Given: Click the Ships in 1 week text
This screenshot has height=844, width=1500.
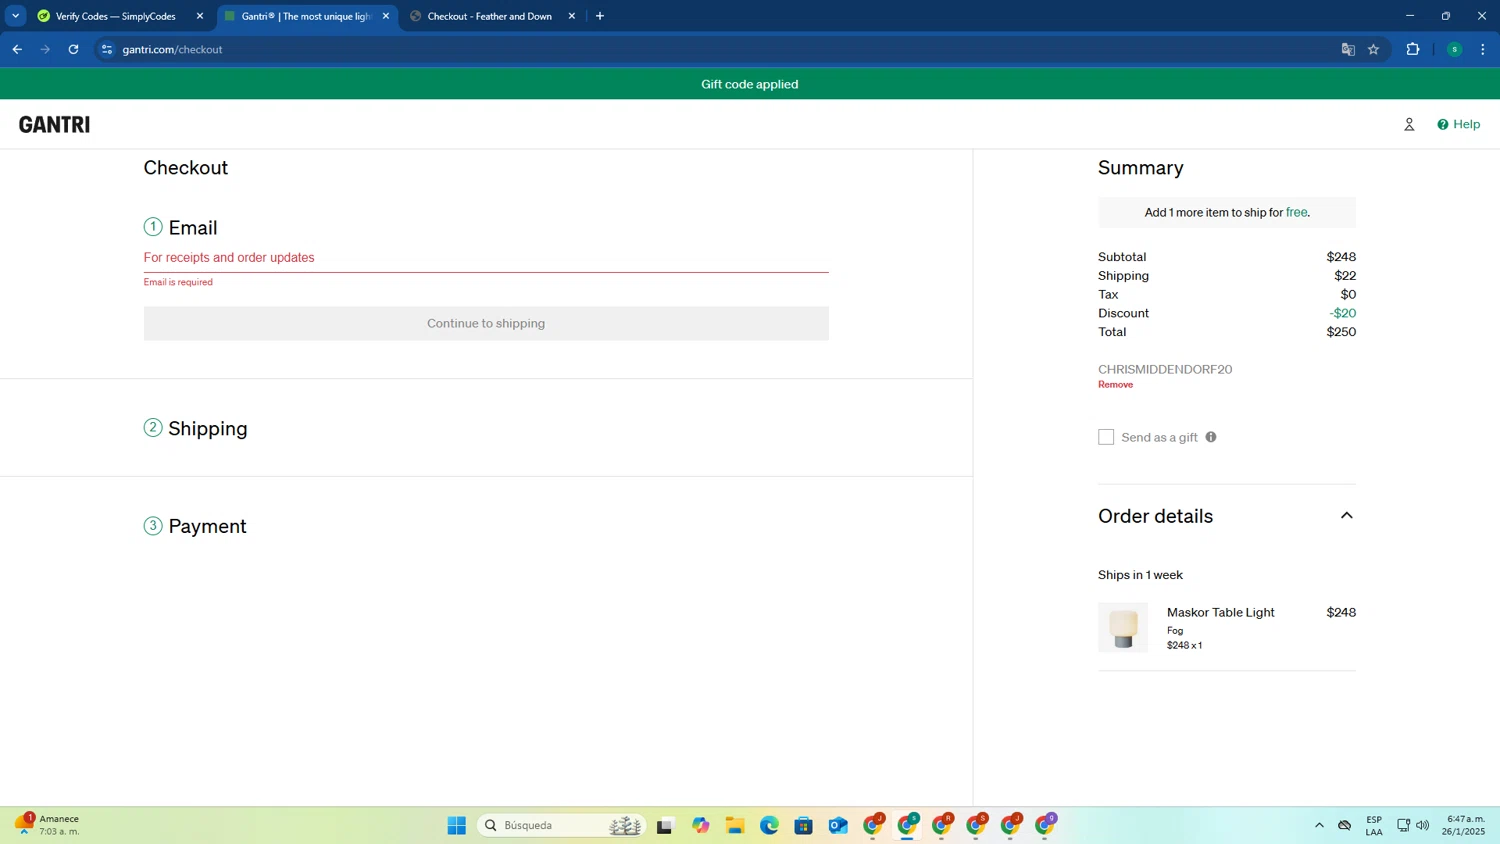Looking at the screenshot, I should tap(1140, 575).
